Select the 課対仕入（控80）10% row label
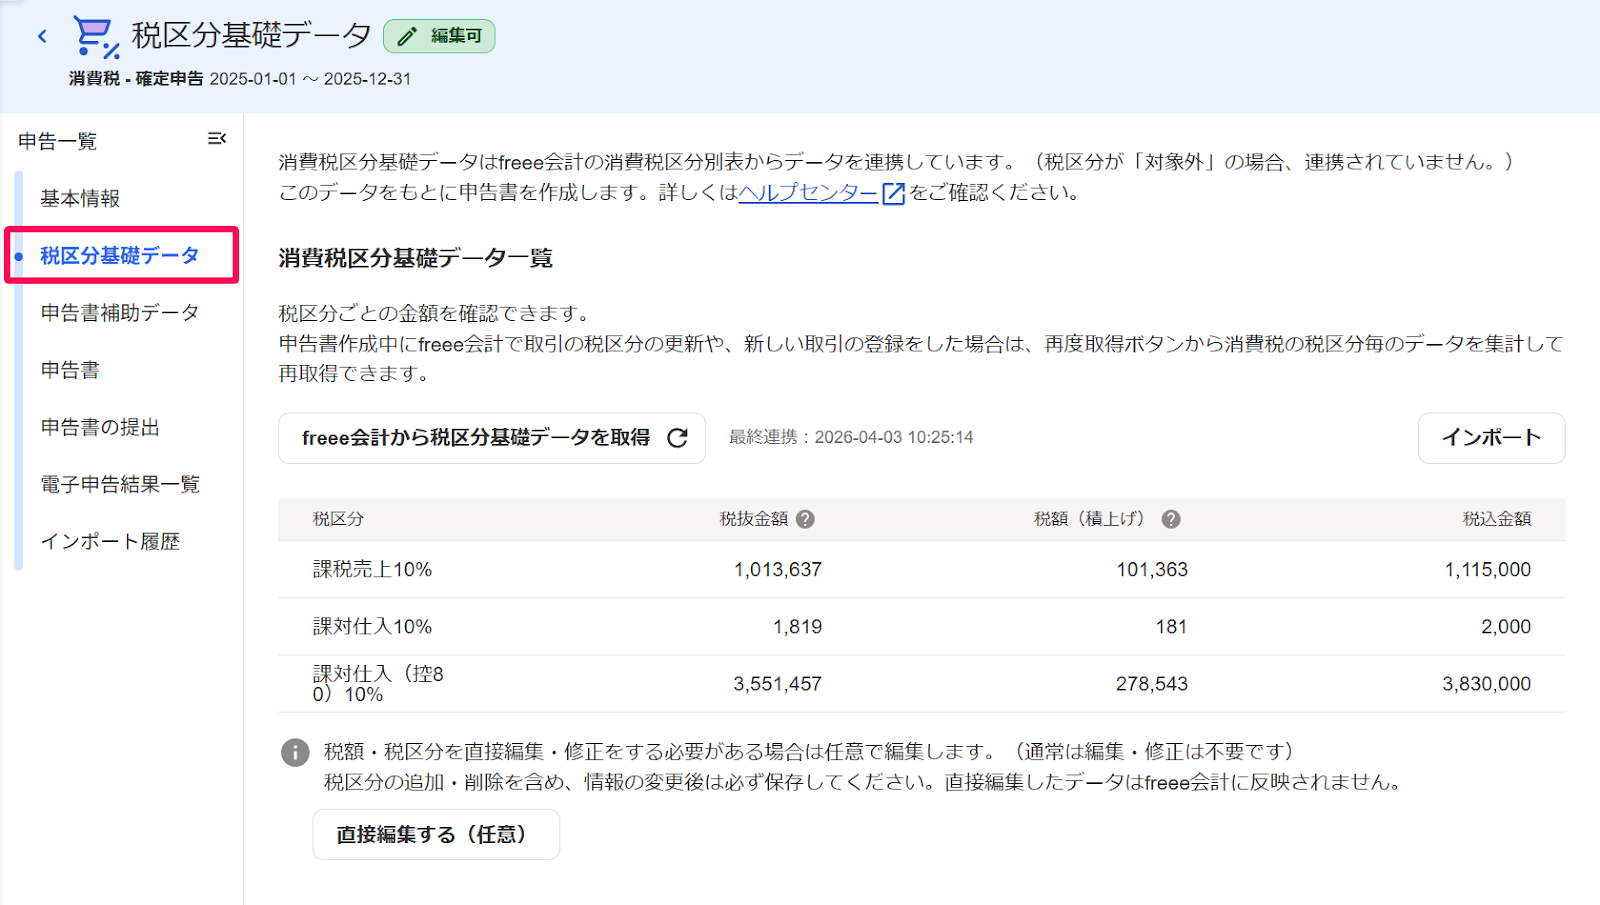 click(378, 684)
